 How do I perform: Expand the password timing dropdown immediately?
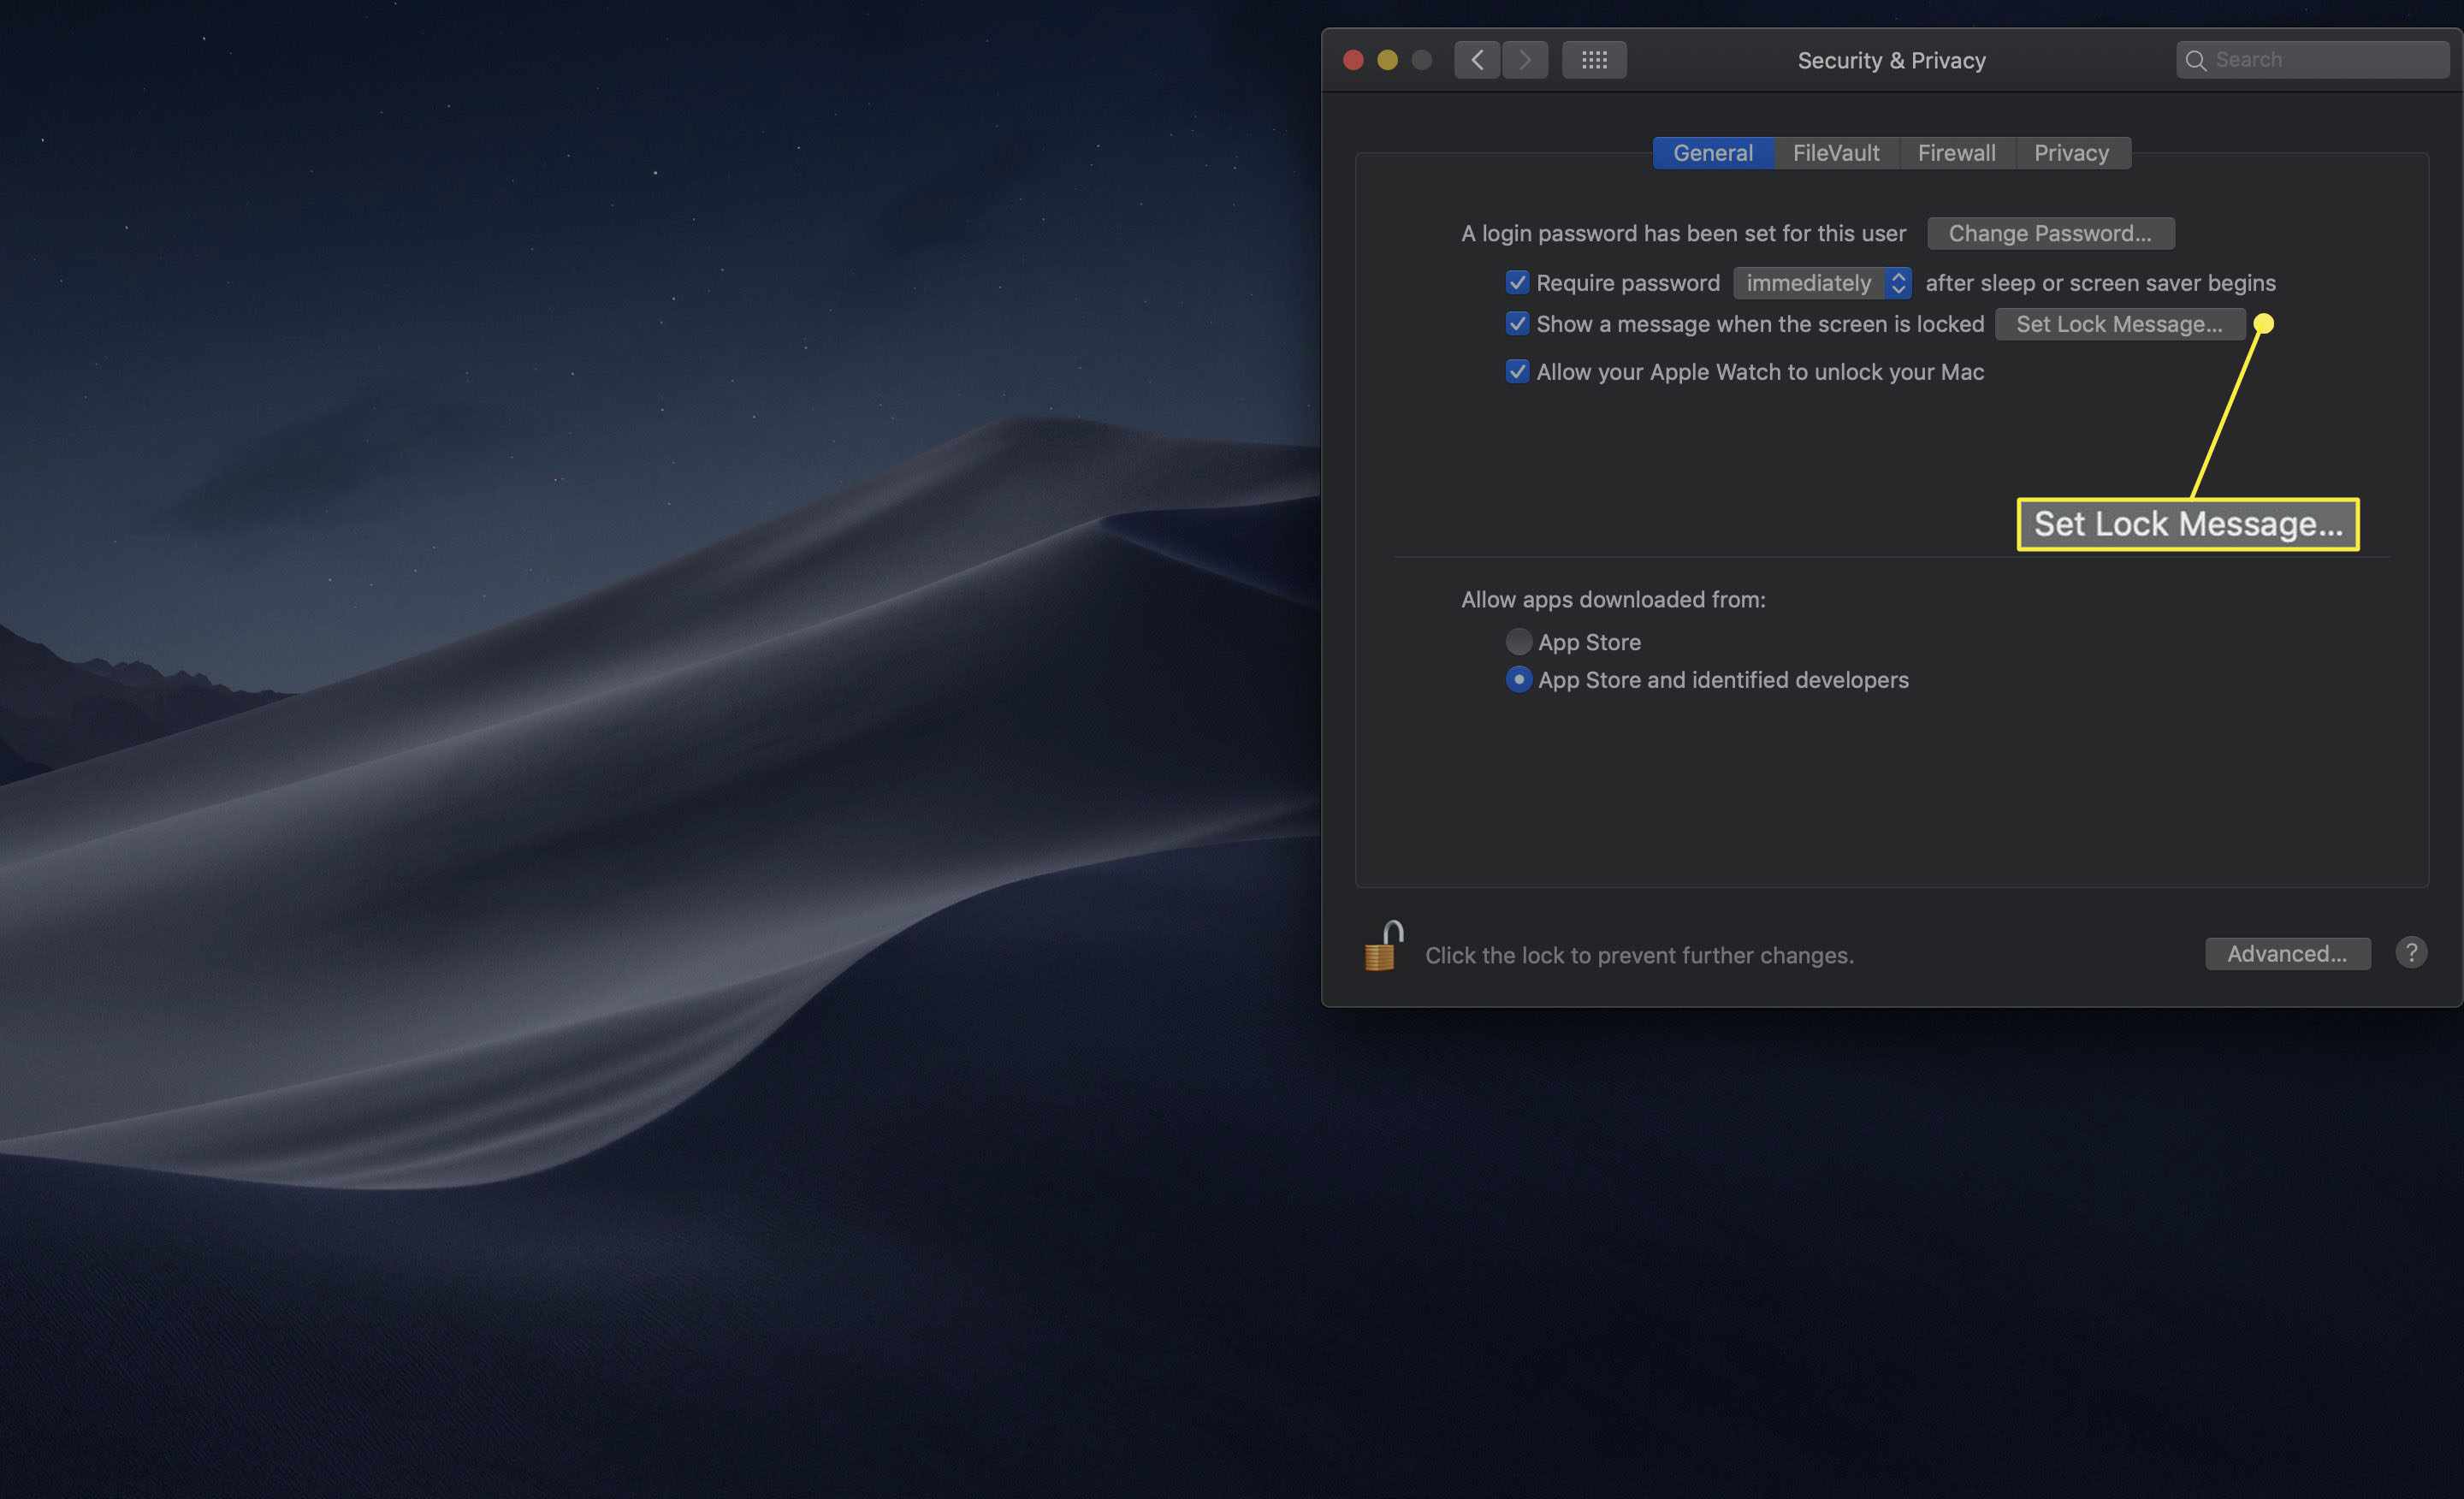[x=1821, y=281]
